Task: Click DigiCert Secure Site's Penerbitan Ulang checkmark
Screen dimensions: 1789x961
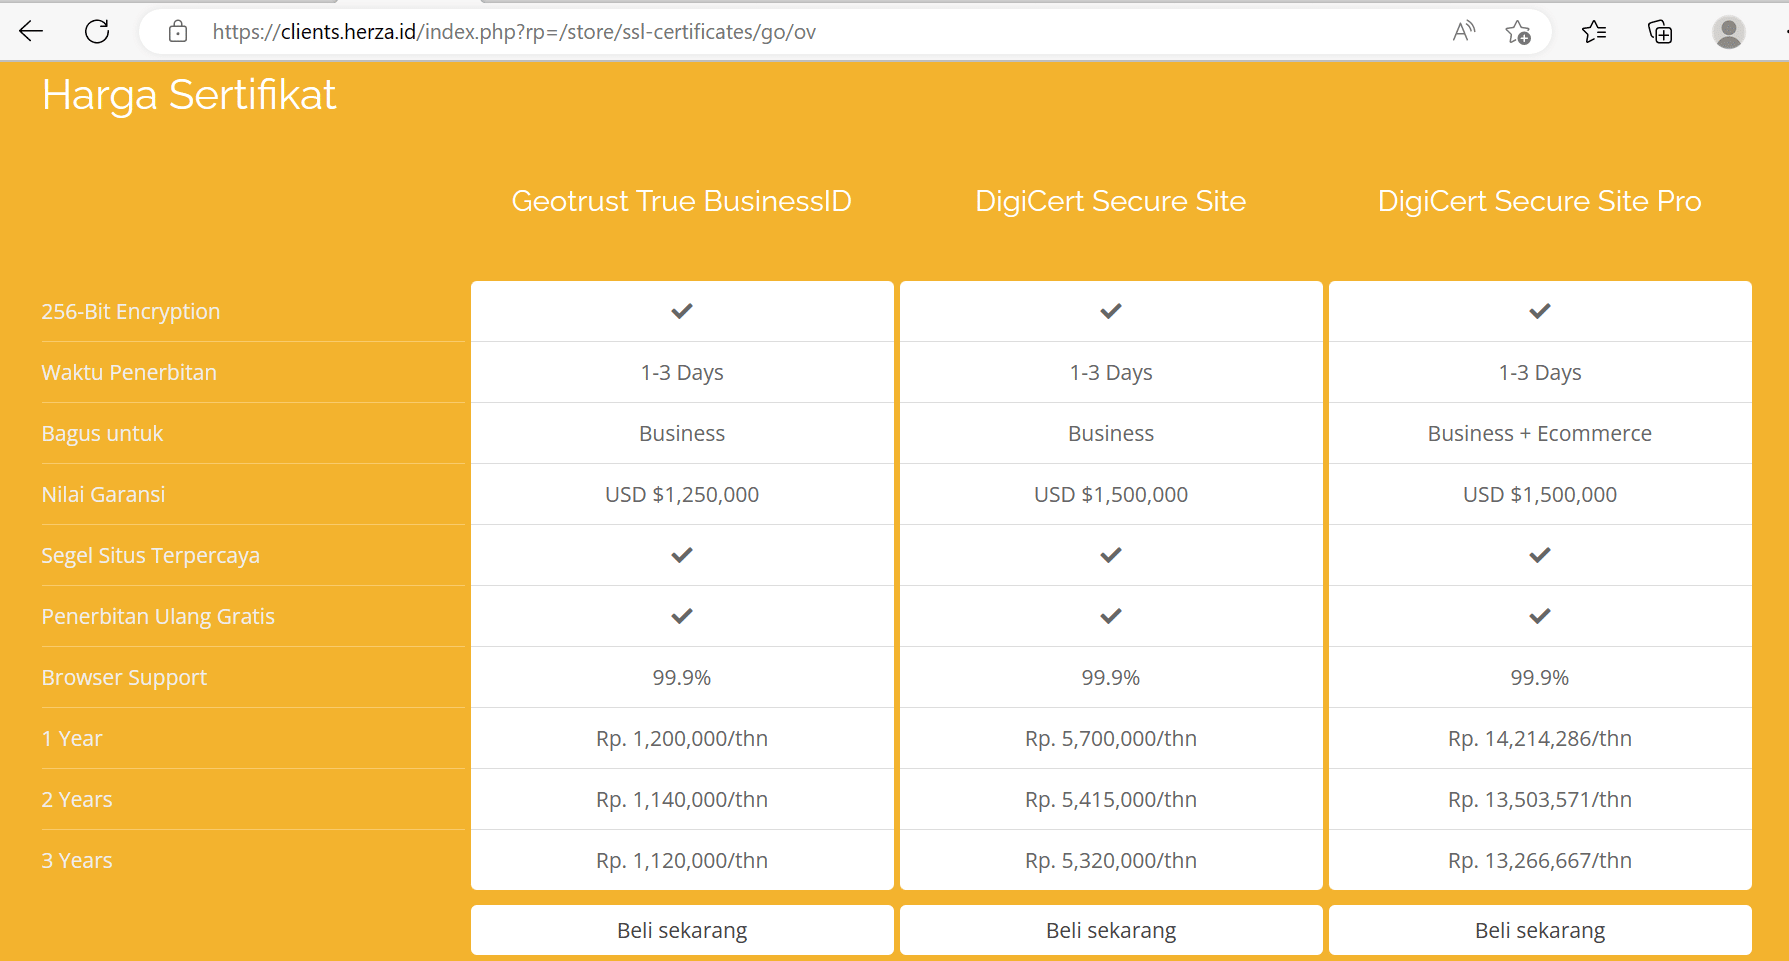Action: coord(1111,616)
